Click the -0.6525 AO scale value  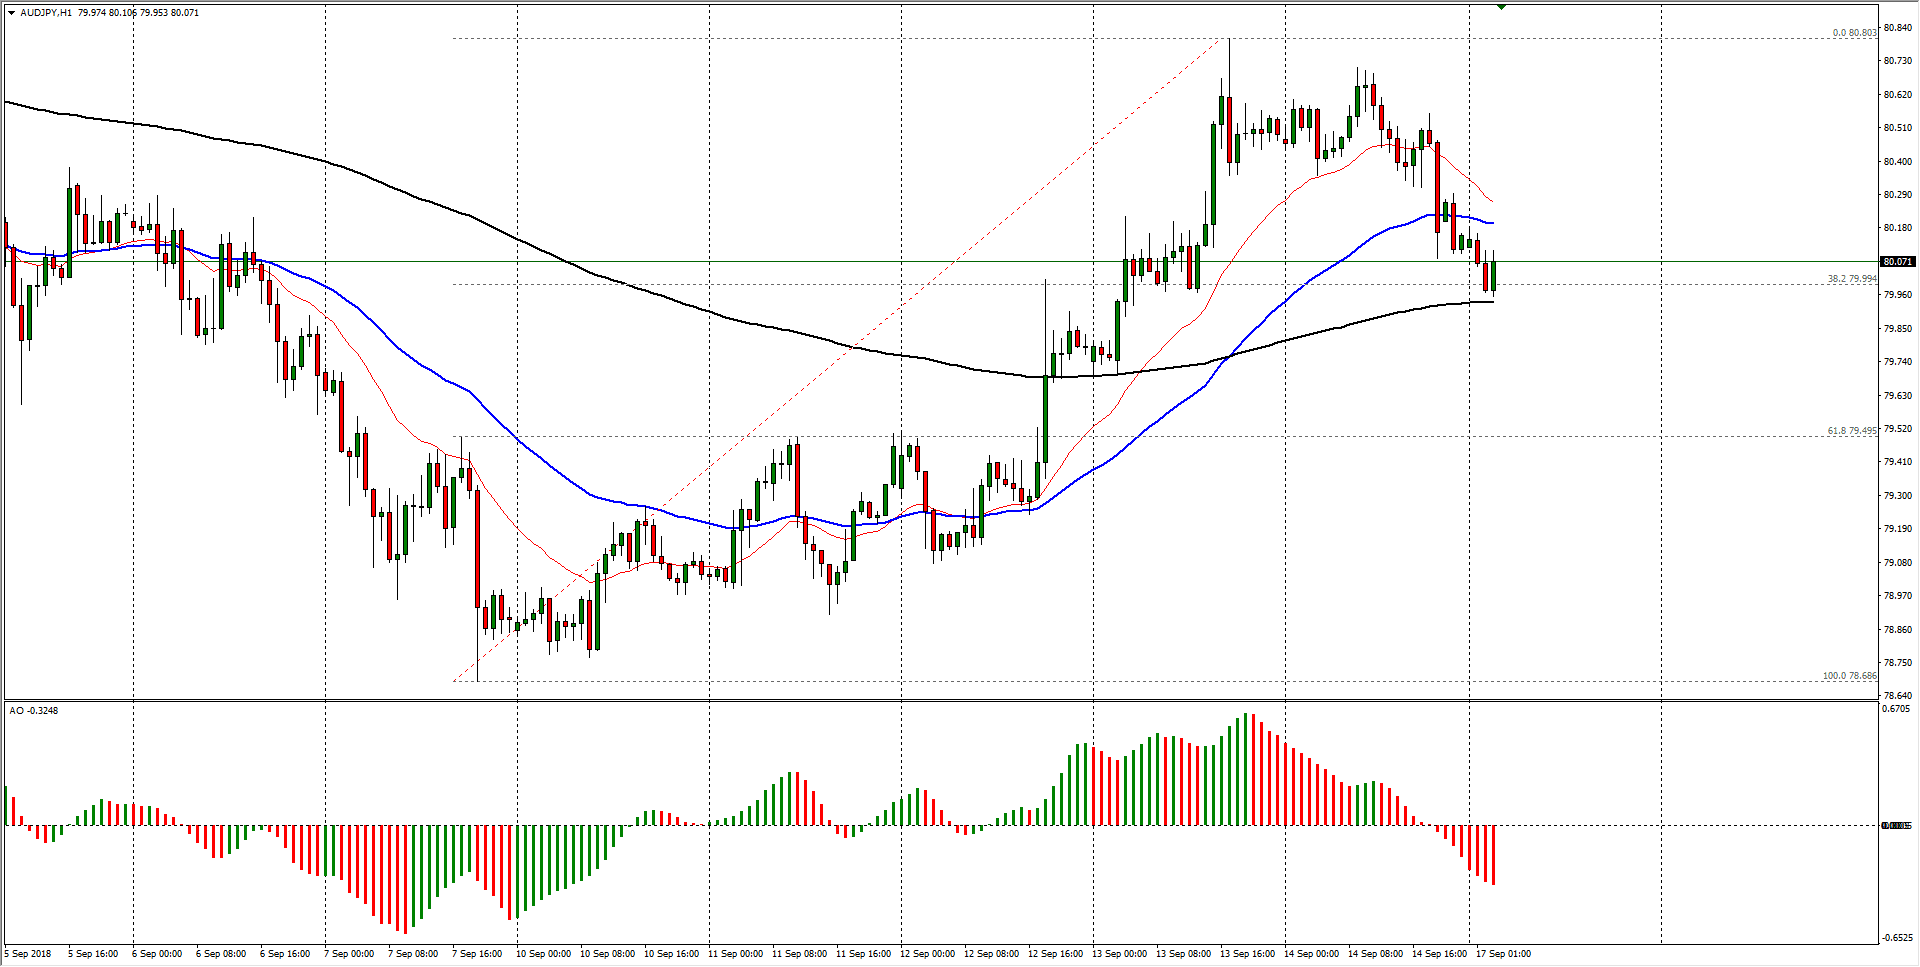[x=1896, y=938]
